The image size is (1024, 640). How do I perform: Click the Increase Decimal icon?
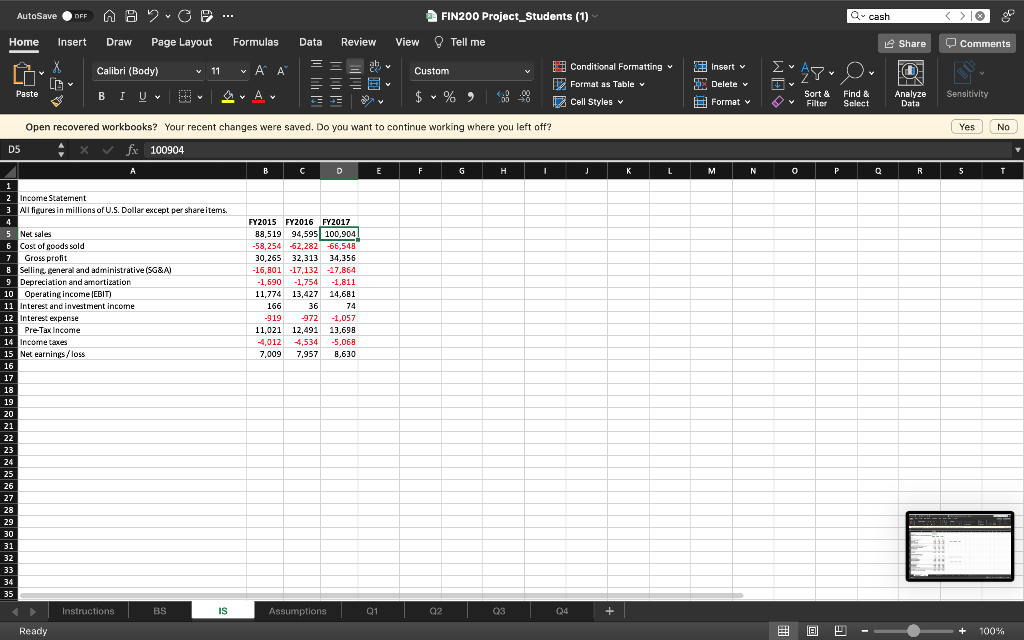tap(503, 96)
